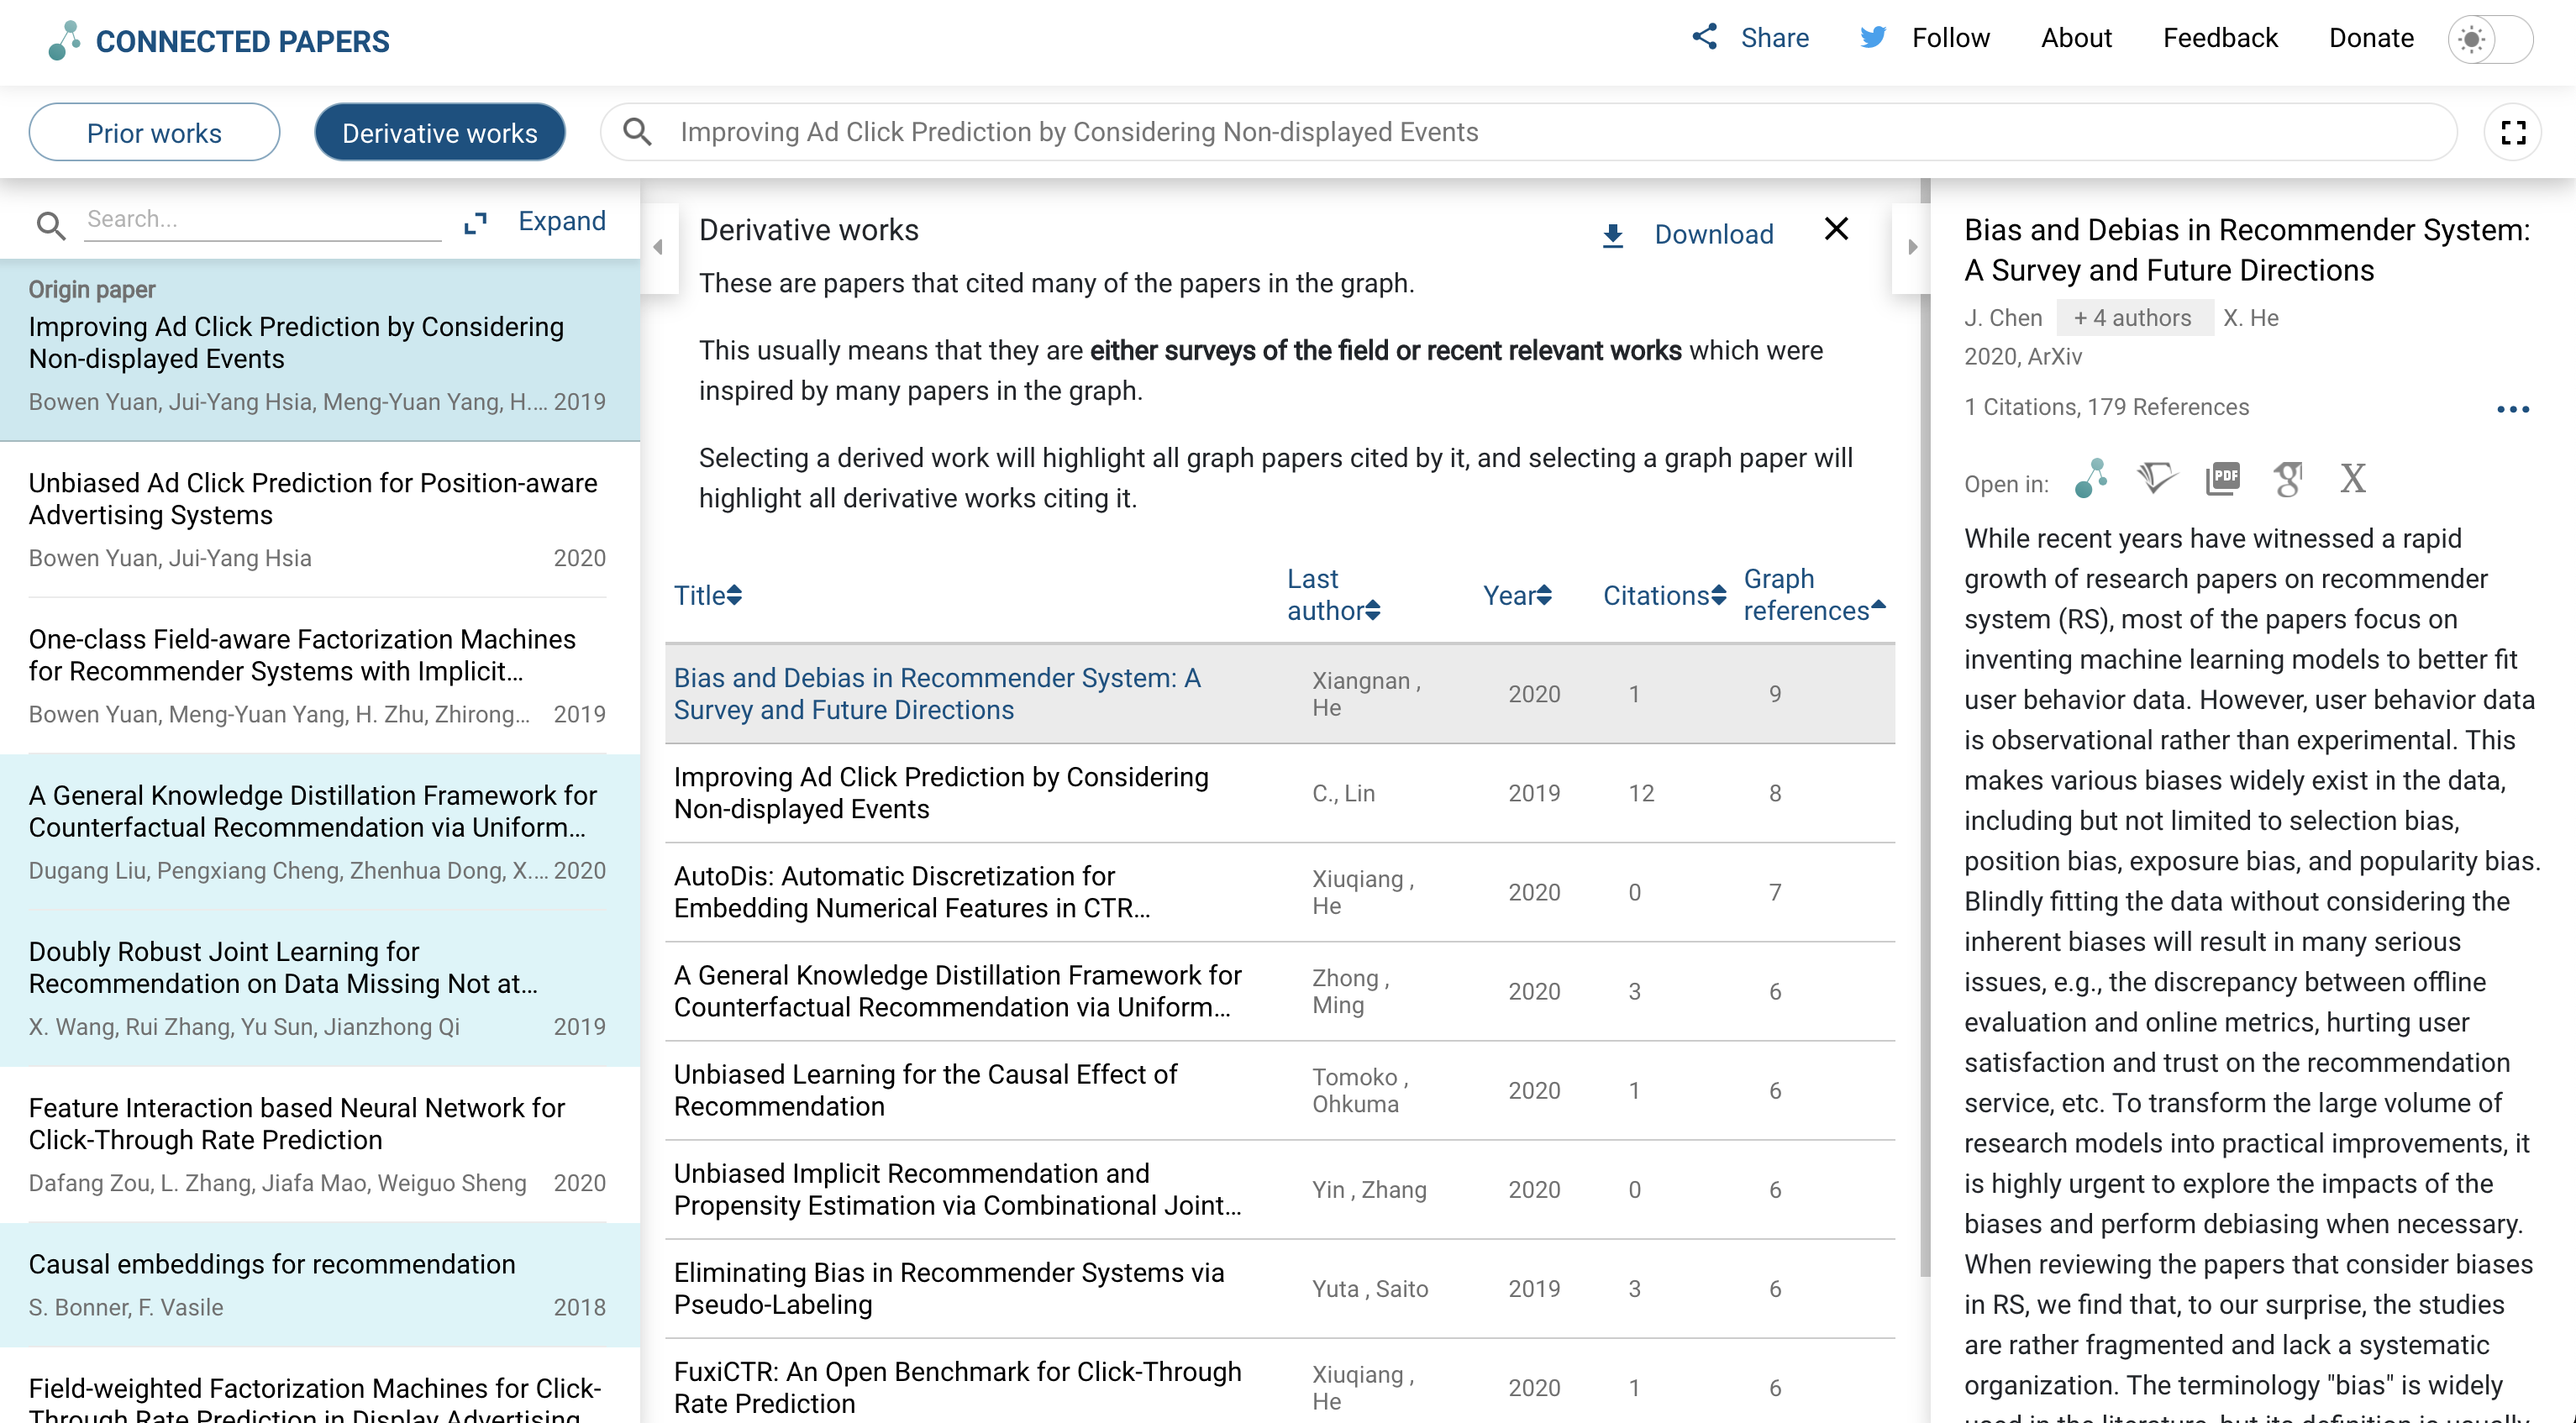Screen dimensions: 2576x1423
Task: Expand the + 4 authors chip
Action: [2133, 318]
